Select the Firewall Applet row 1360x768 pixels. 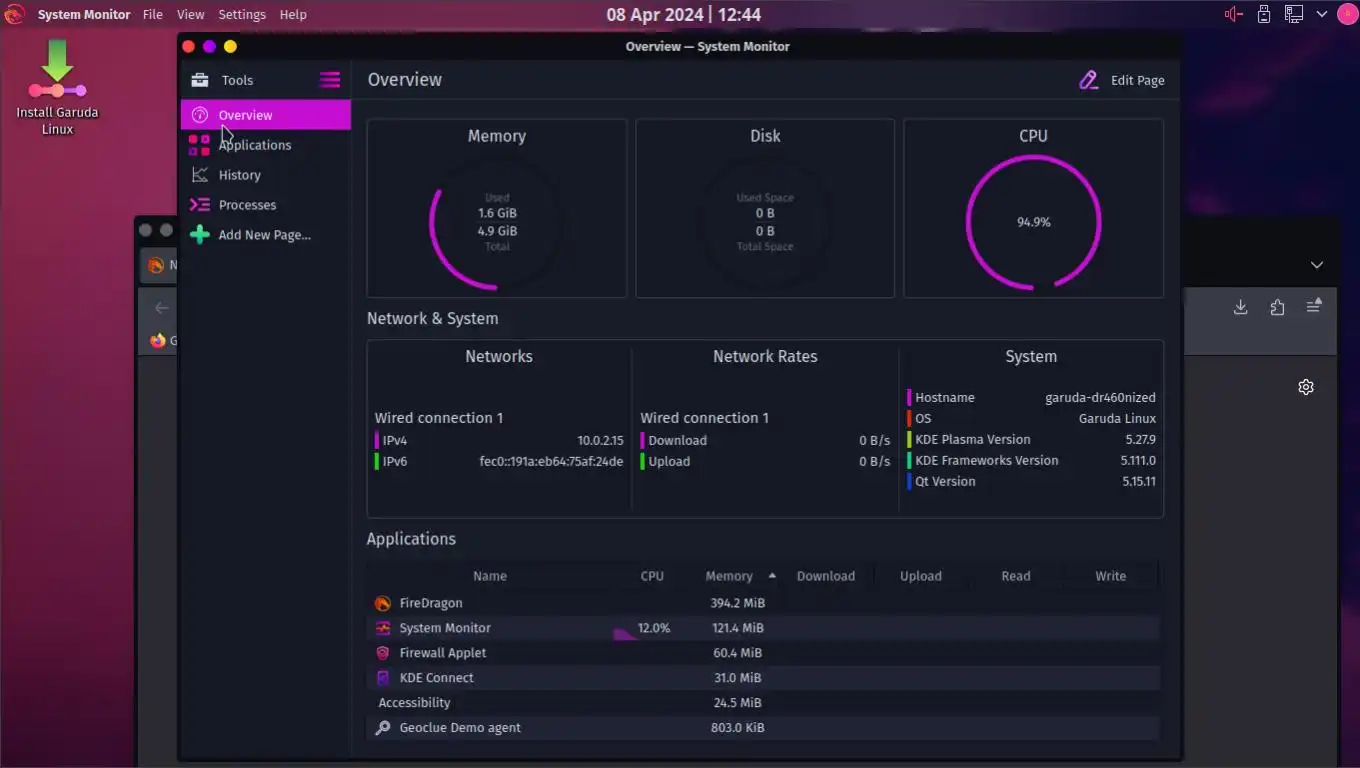[765, 653]
